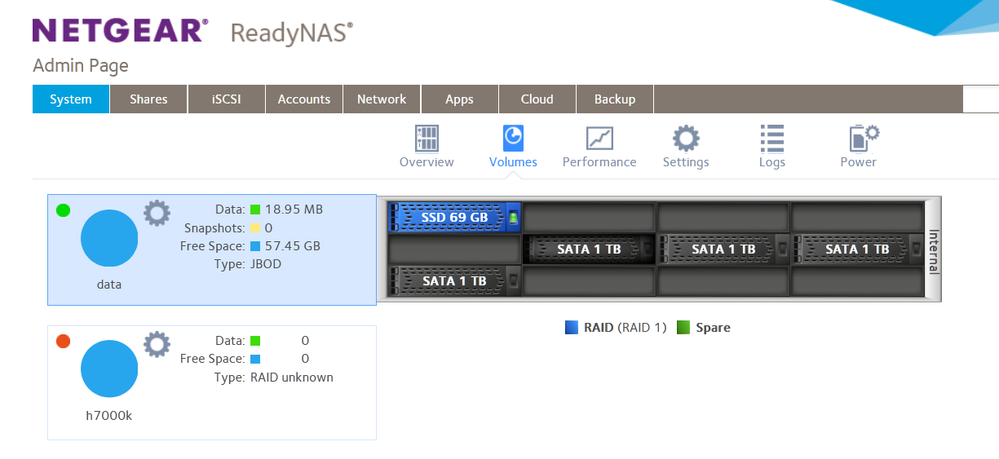
Task: Select the SATA 1 TB drive in bottom row
Action: click(455, 281)
